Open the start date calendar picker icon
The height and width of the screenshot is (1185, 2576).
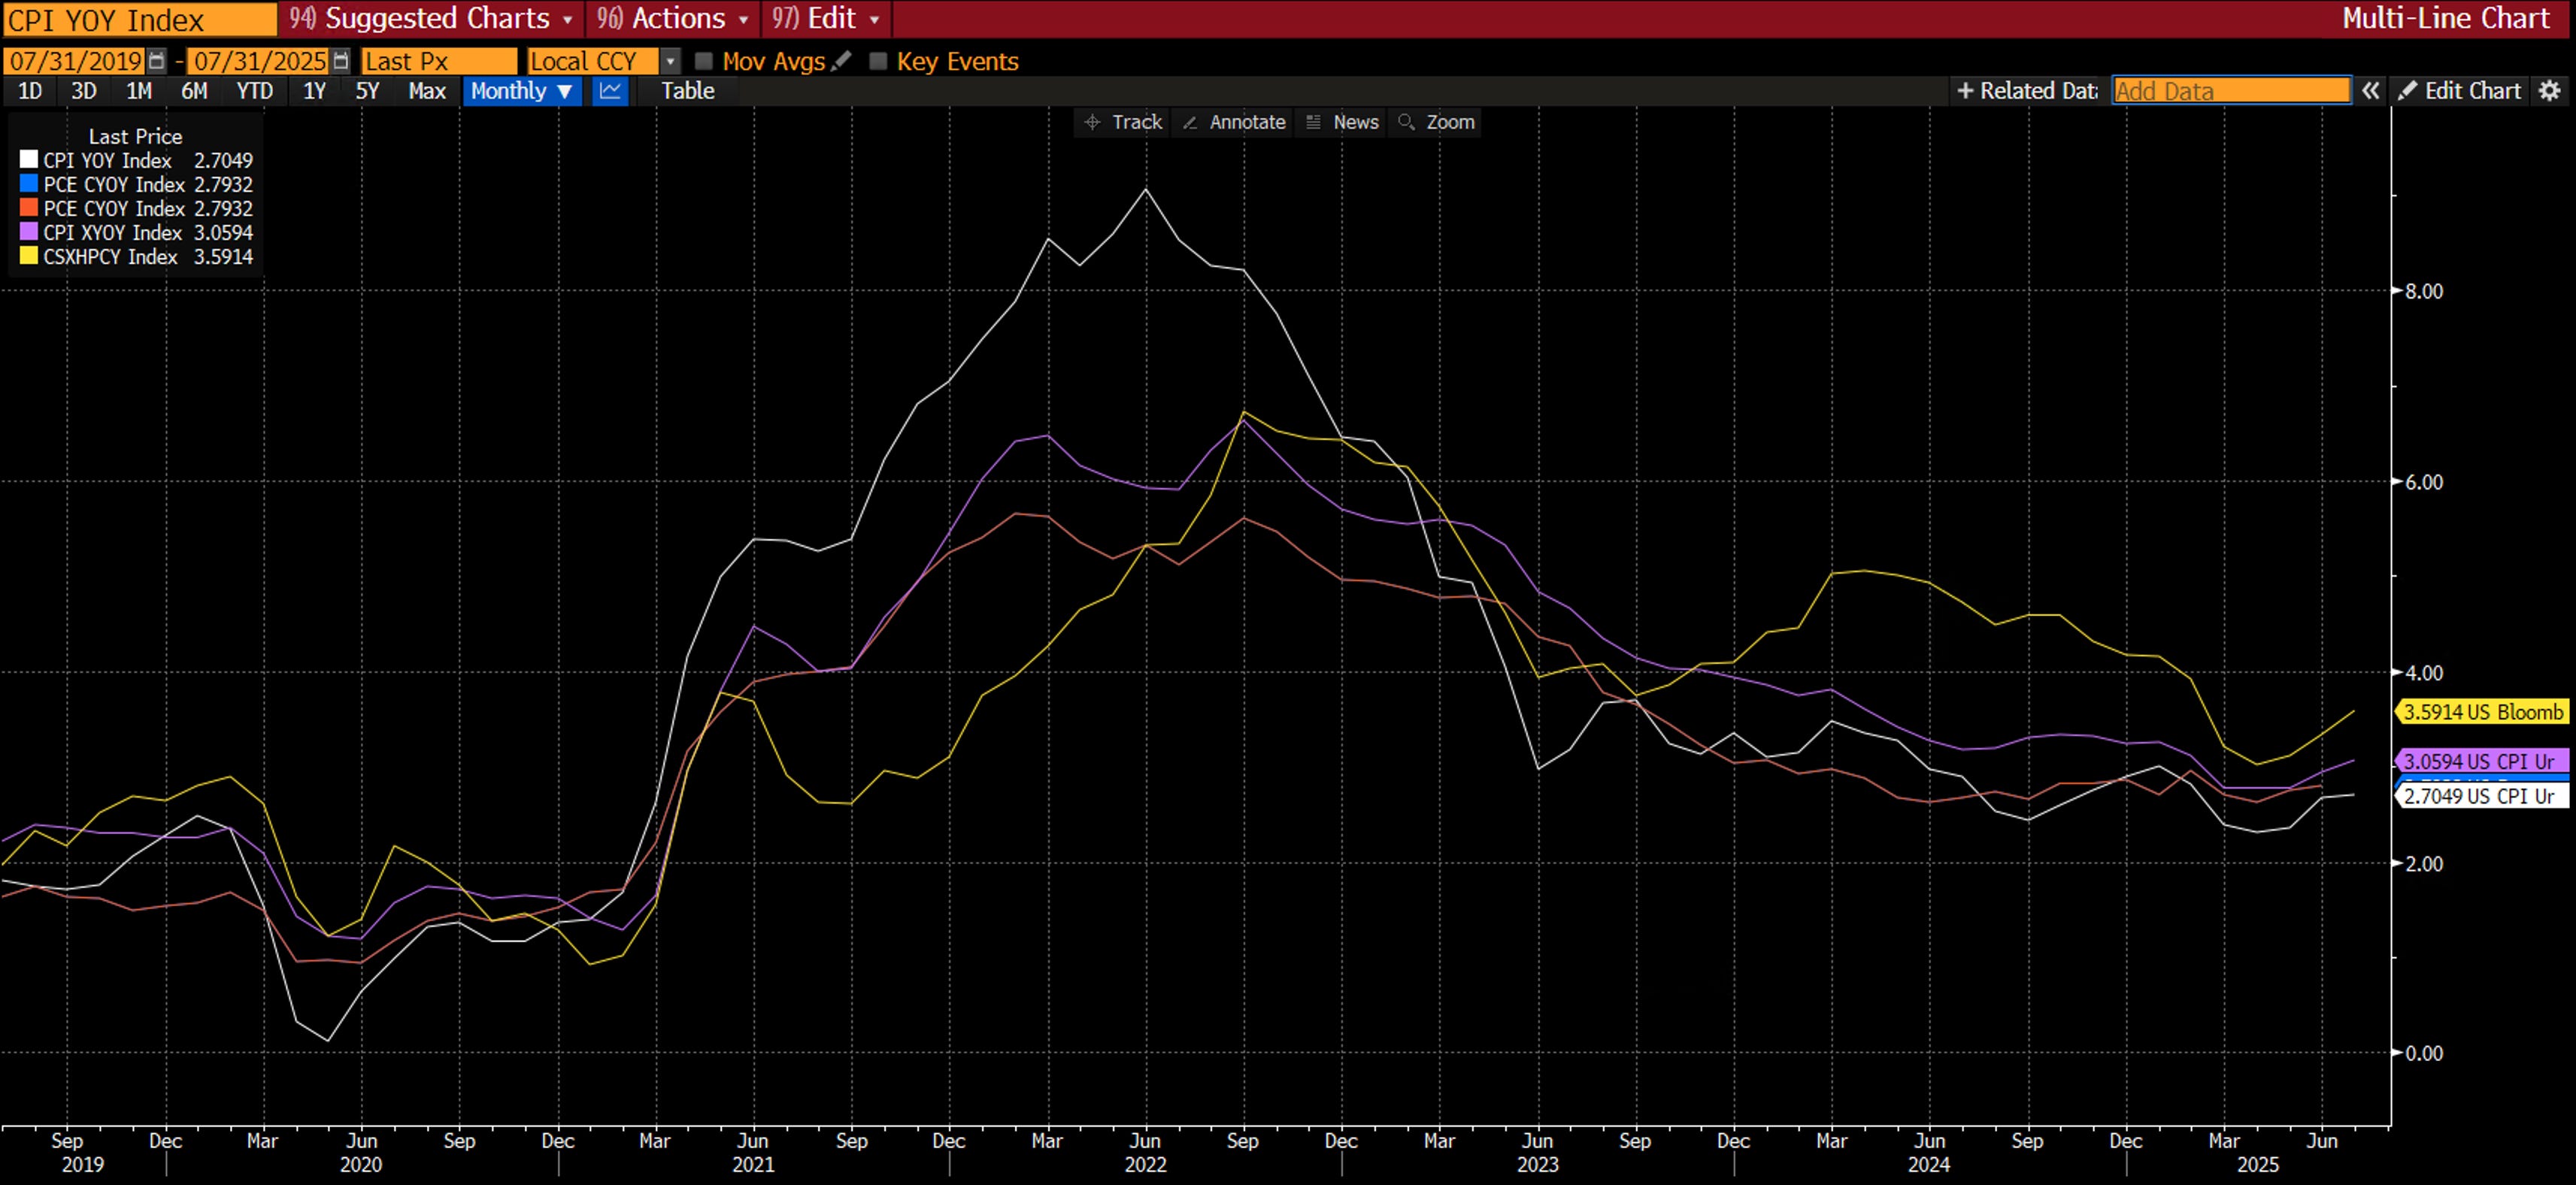click(157, 61)
